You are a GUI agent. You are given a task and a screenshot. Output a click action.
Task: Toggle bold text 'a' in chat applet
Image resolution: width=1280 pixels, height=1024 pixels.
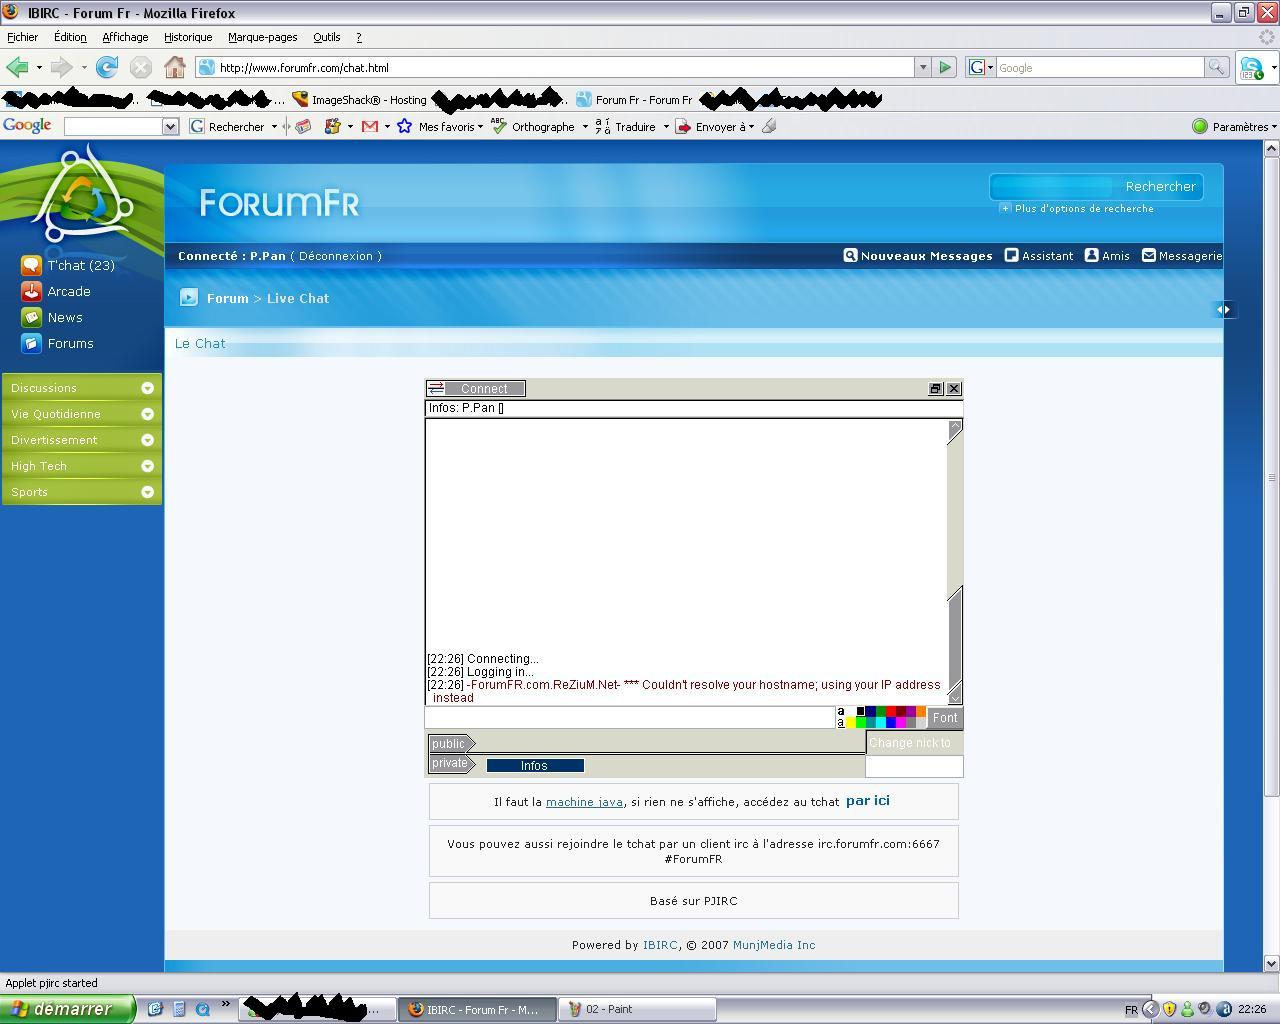point(840,711)
